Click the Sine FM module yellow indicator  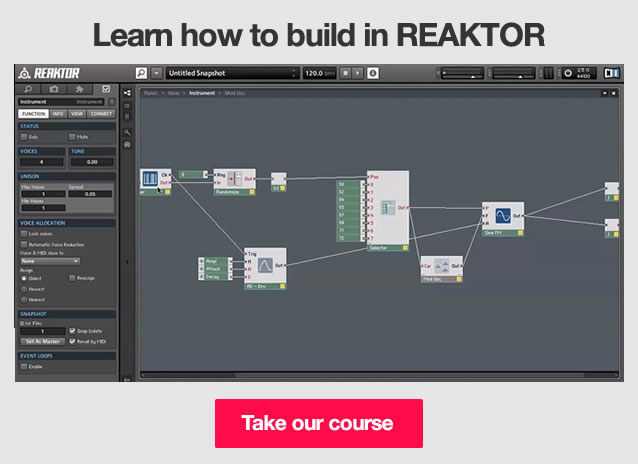coord(520,233)
